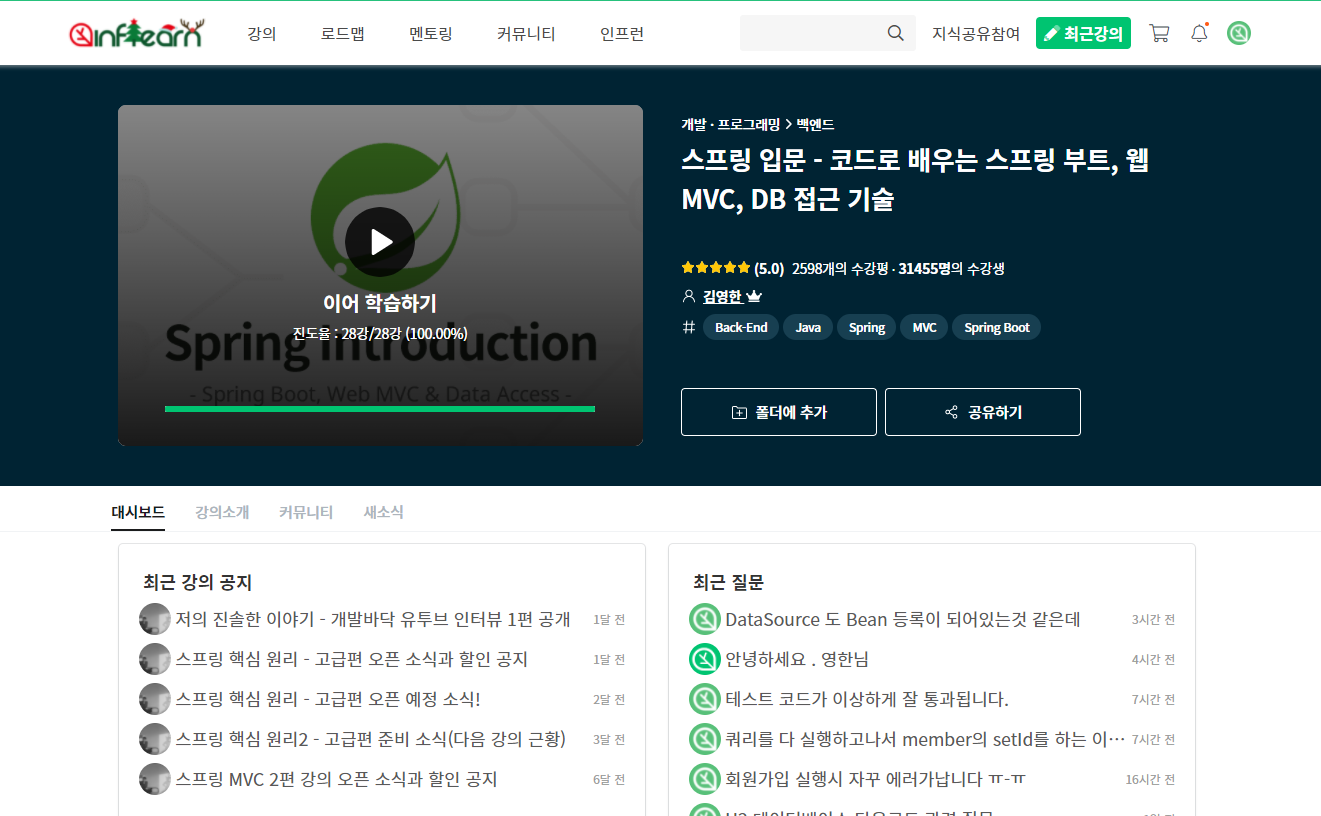Screen dimensions: 1321x816
Task: Click 개발 · 프로그래밍 breadcrumb
Action: (x=731, y=125)
